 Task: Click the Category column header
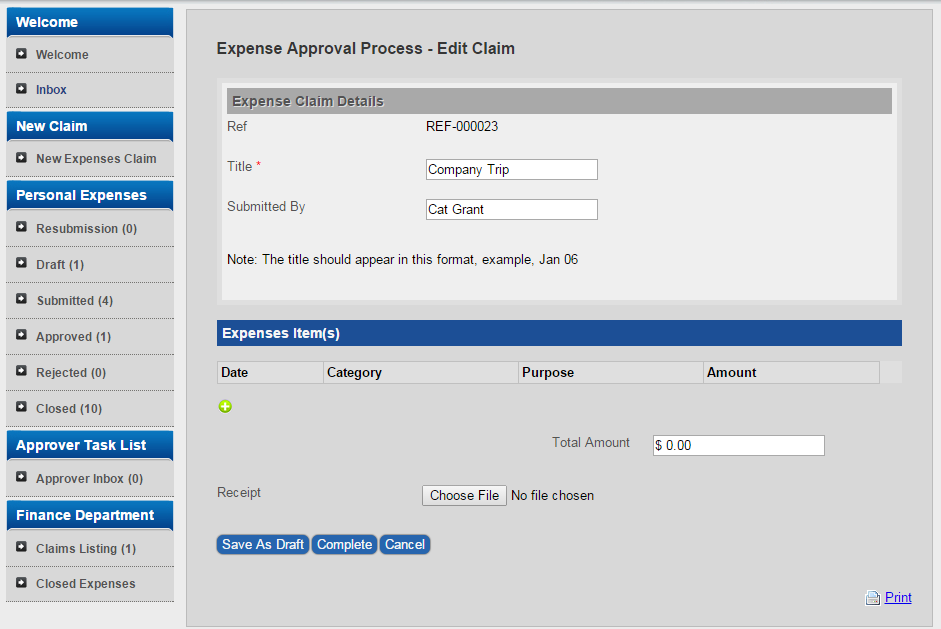click(x=421, y=372)
